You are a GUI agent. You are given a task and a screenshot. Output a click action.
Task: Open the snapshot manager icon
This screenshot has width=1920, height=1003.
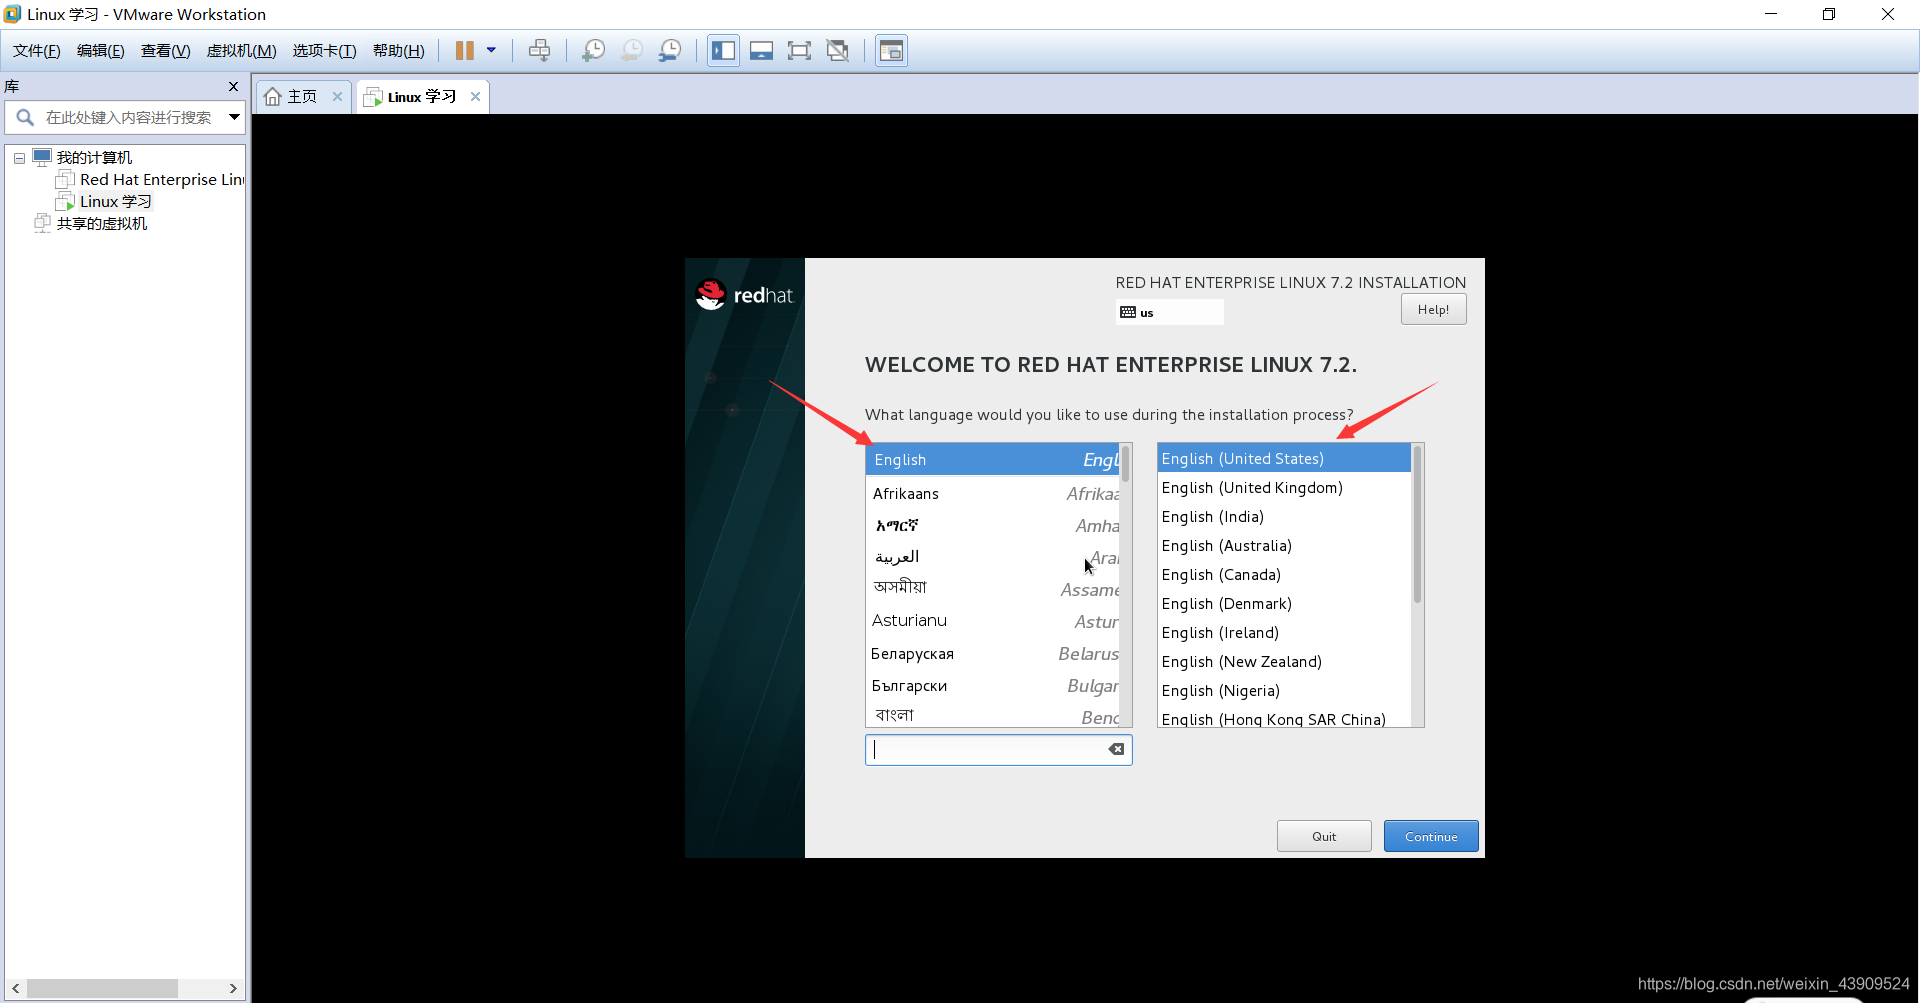tap(670, 51)
